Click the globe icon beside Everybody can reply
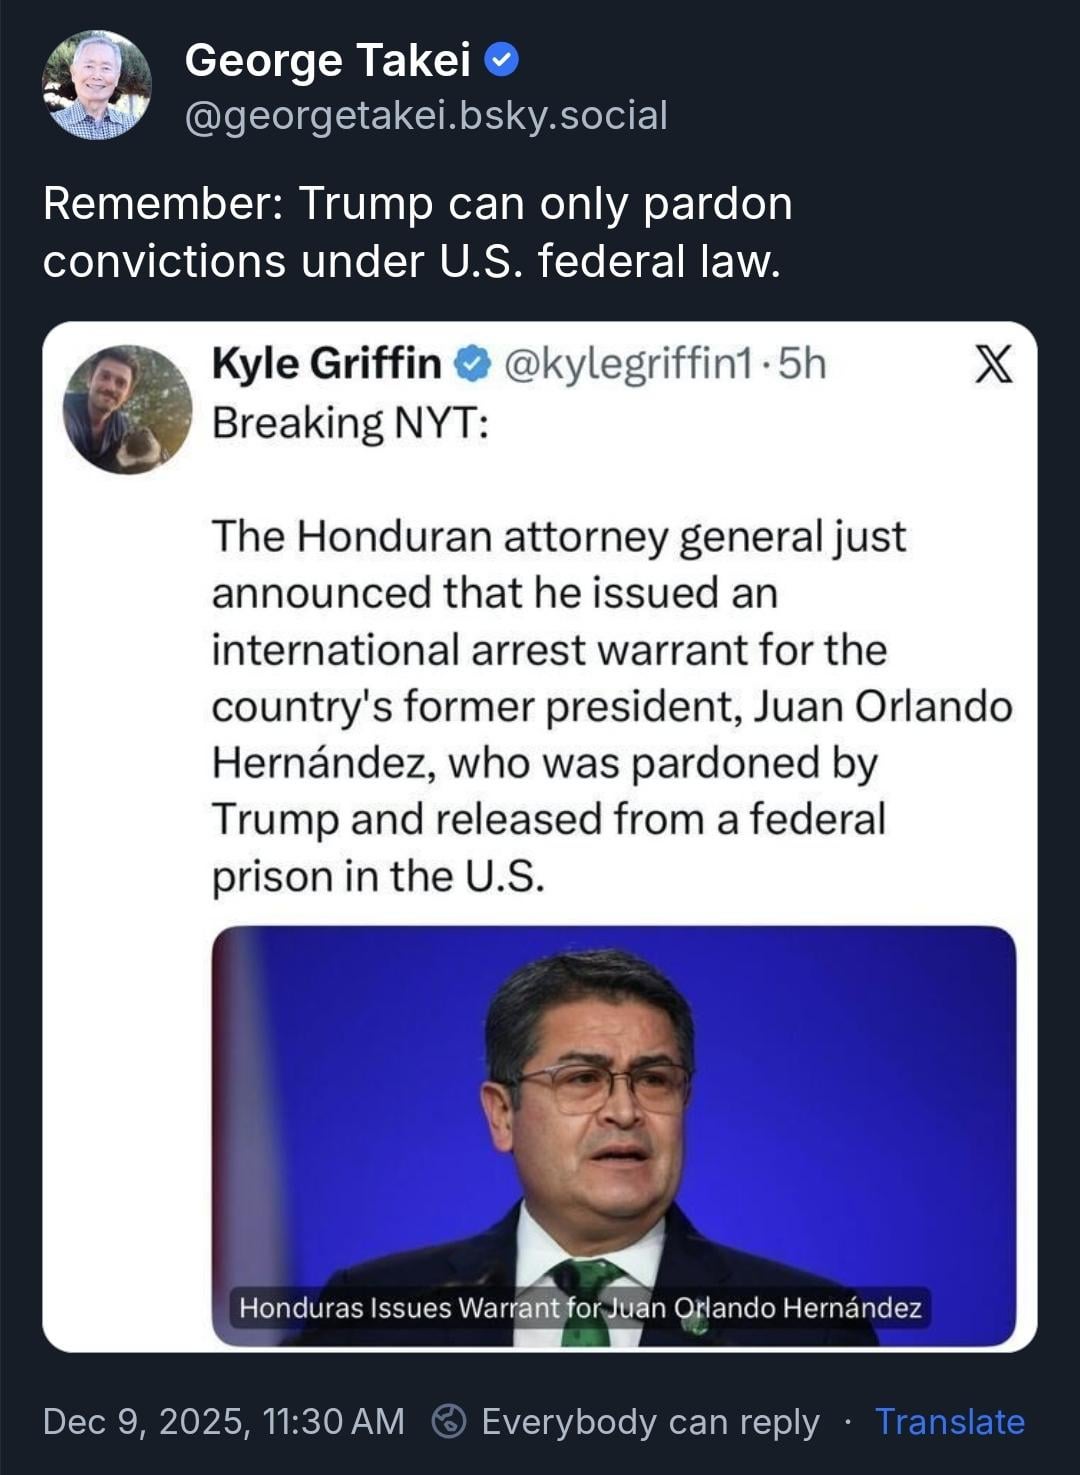The height and width of the screenshot is (1475, 1080). click(x=449, y=1421)
